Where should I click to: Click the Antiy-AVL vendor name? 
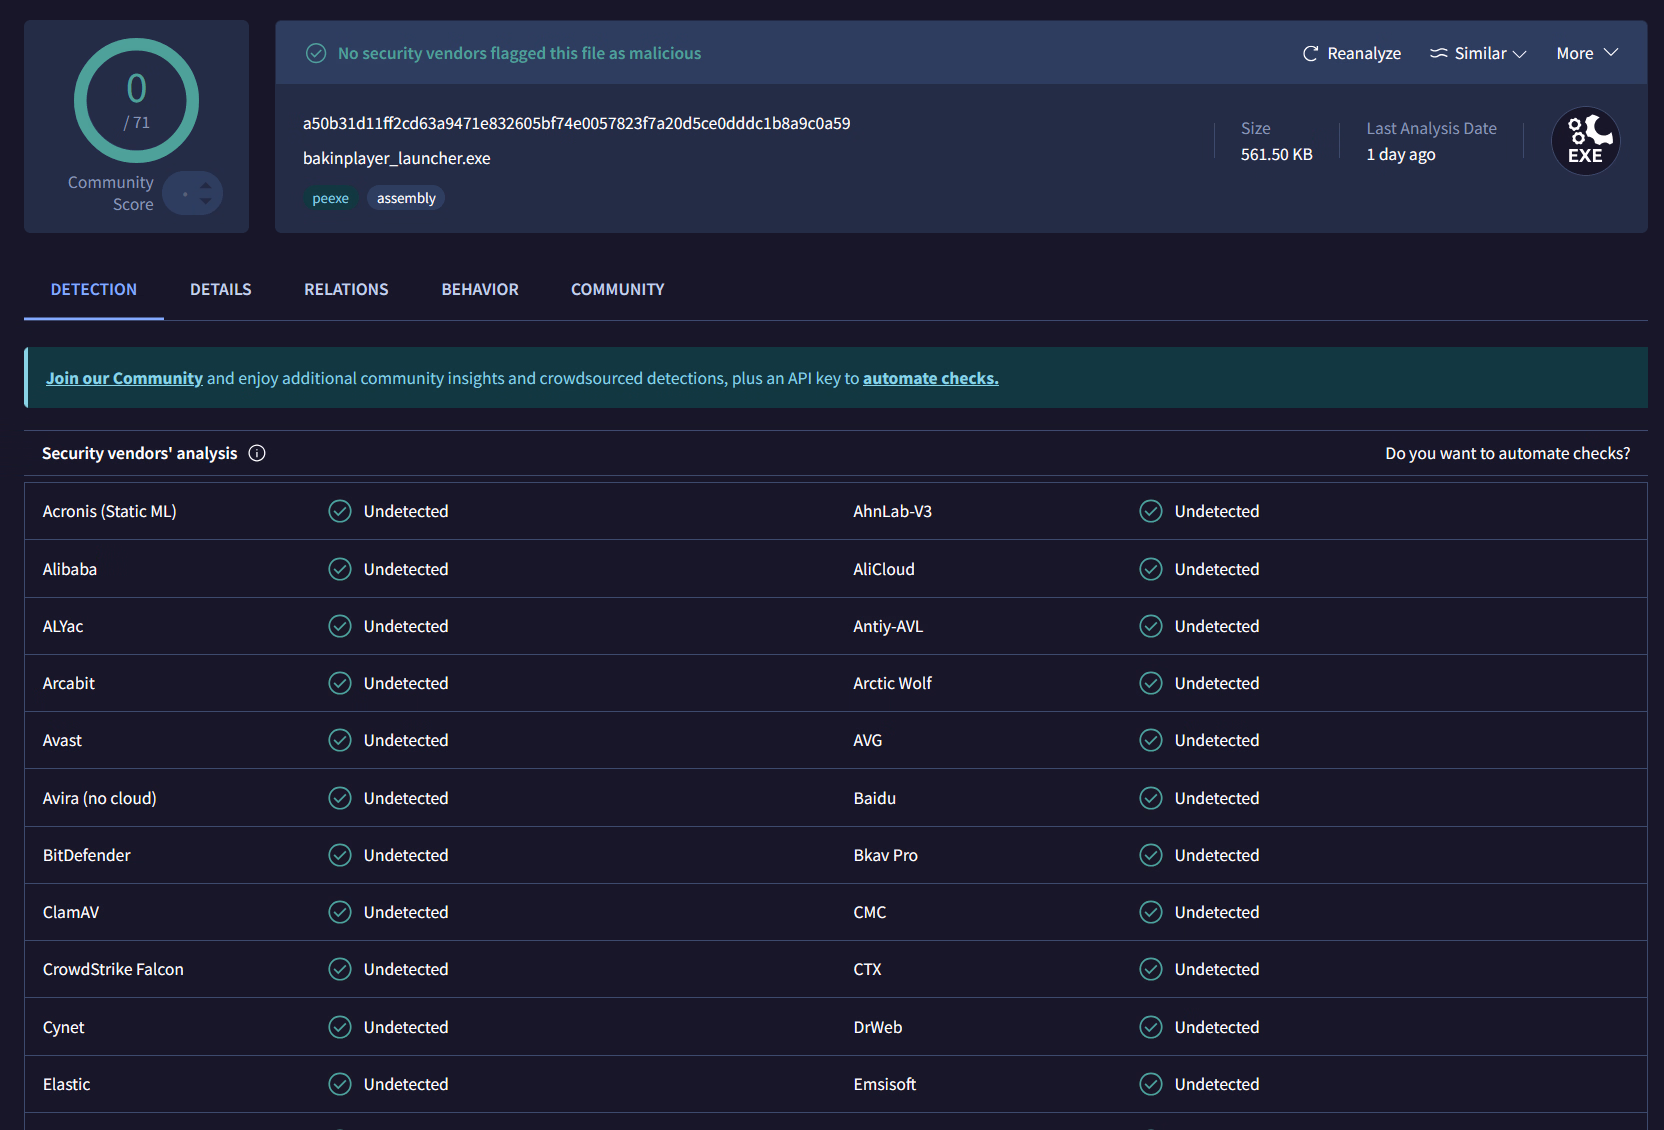click(887, 626)
